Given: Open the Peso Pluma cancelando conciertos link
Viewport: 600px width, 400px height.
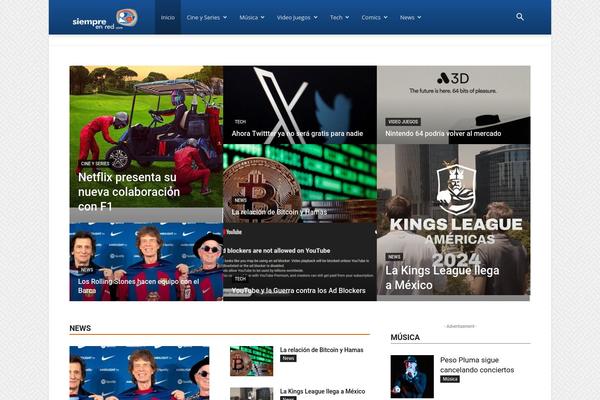Looking at the screenshot, I should 477,365.
